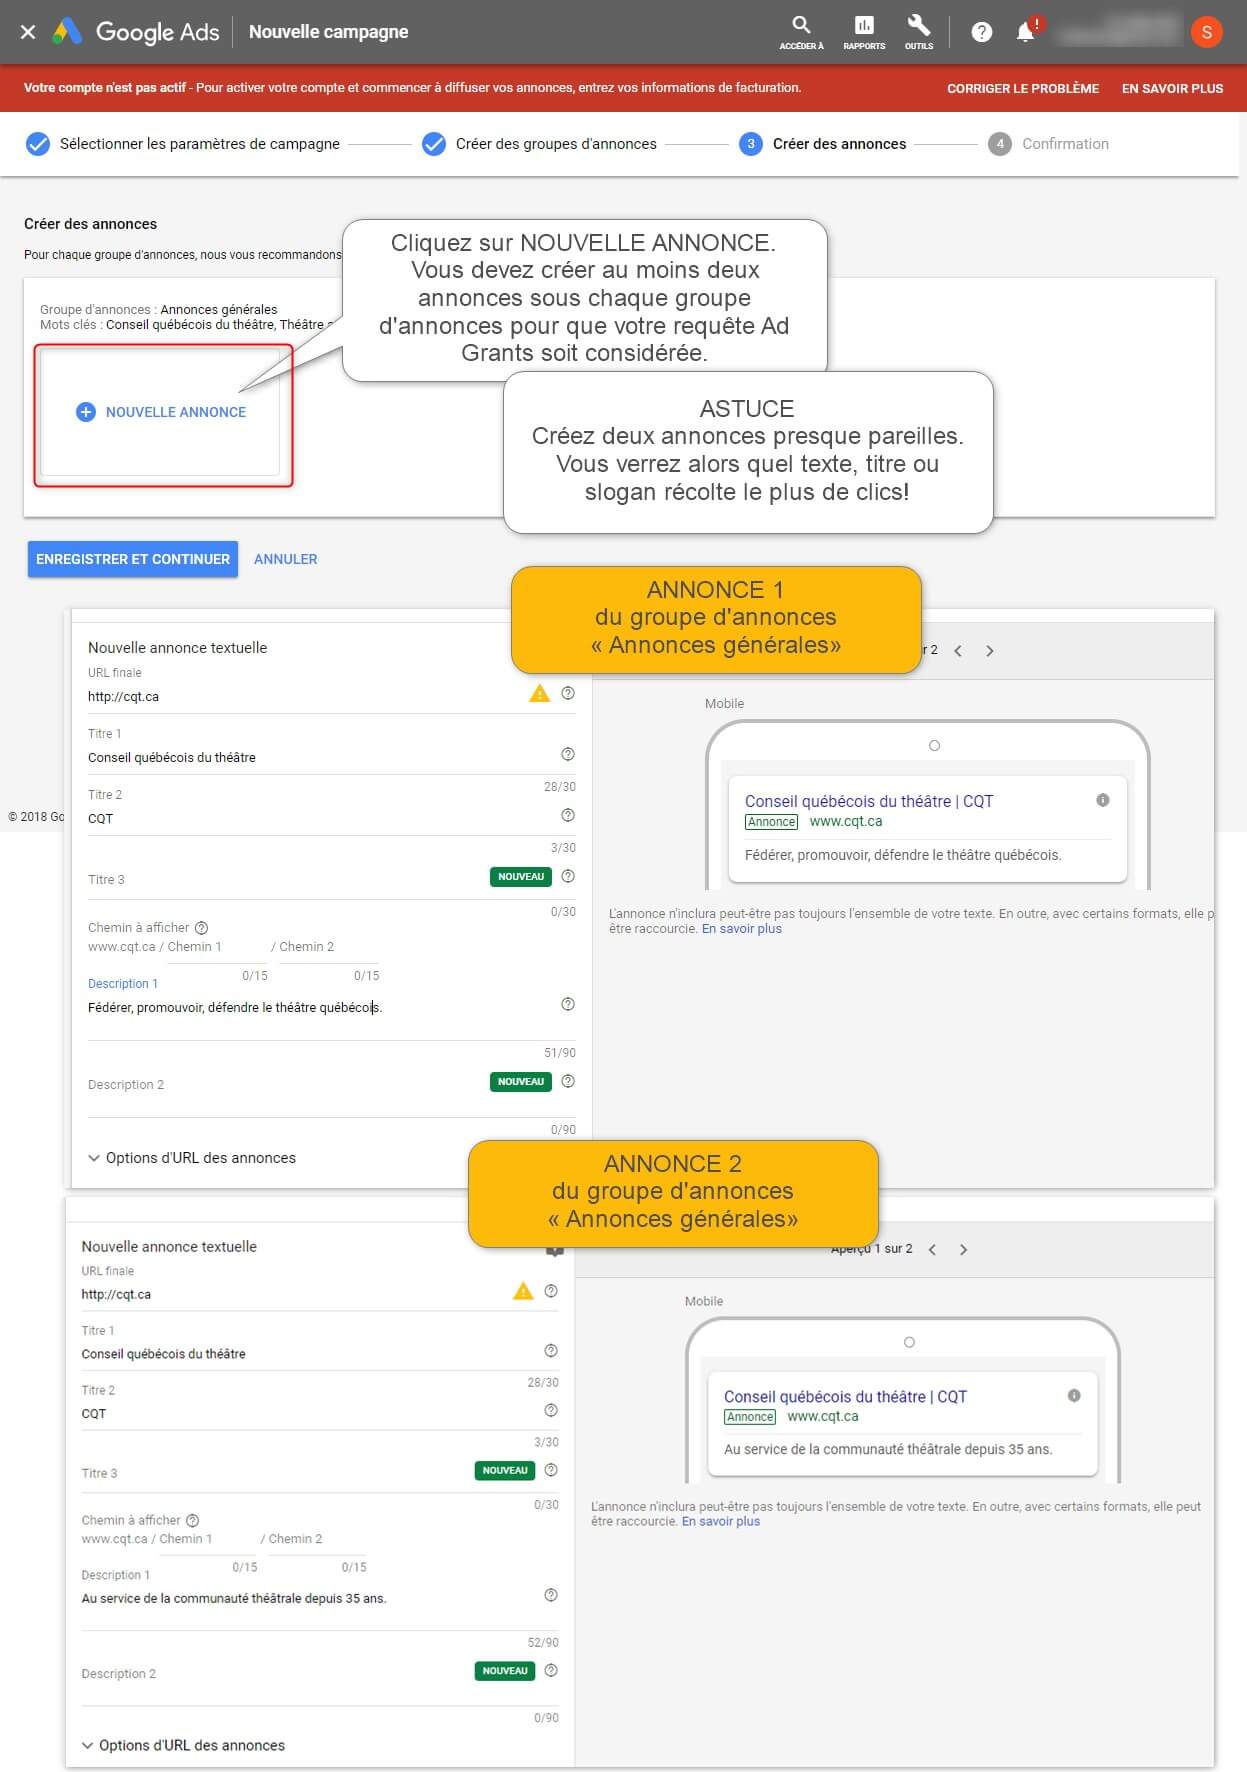Click Titre 3 help icon in Annonce 2
This screenshot has width=1247, height=1772.
(551, 1470)
